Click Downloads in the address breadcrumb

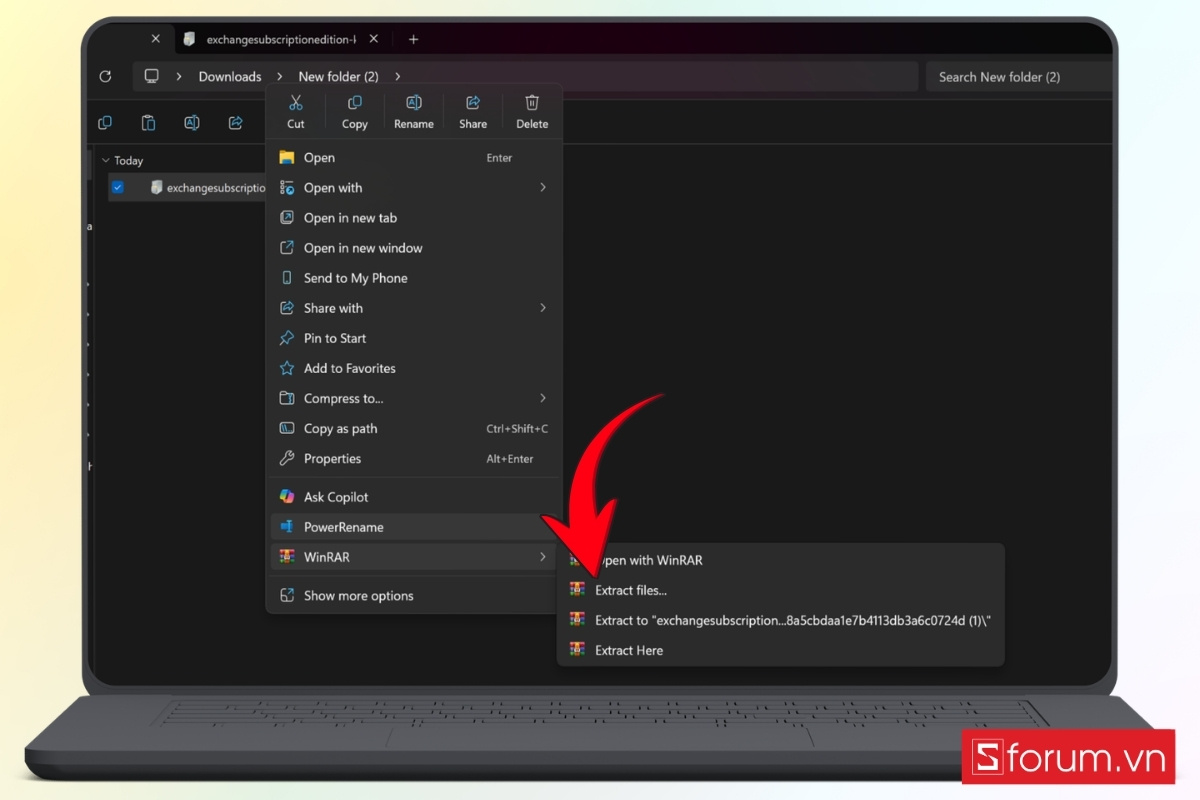[x=230, y=76]
